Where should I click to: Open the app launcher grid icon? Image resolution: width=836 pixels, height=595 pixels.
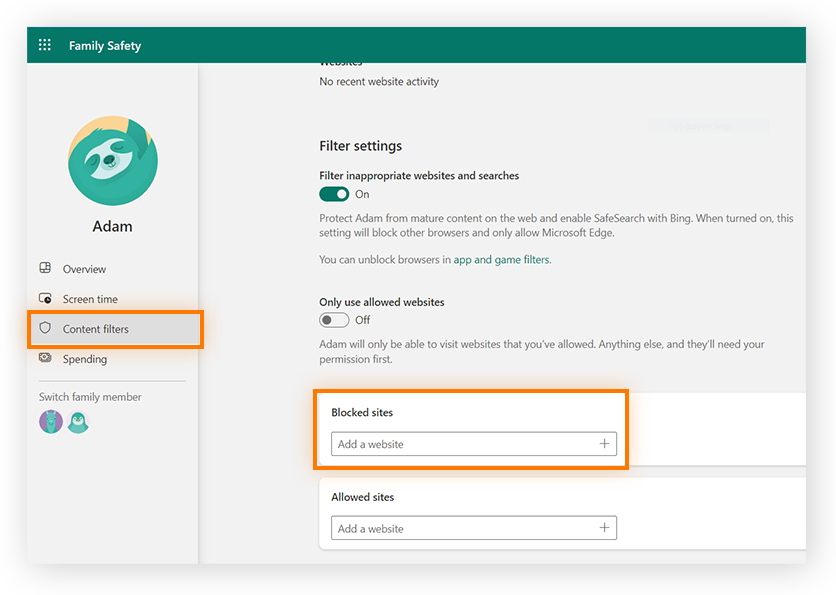click(x=45, y=45)
